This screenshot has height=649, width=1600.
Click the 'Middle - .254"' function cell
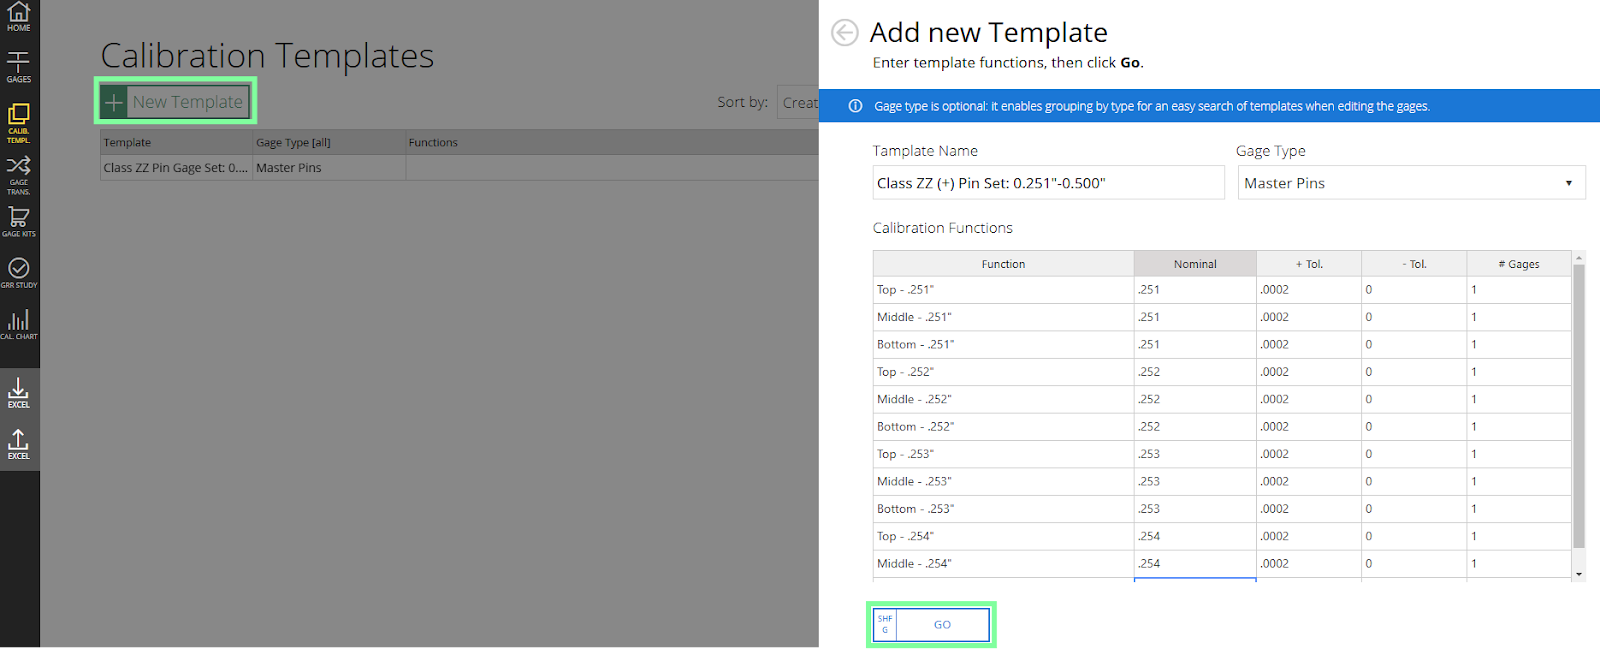tap(1003, 564)
